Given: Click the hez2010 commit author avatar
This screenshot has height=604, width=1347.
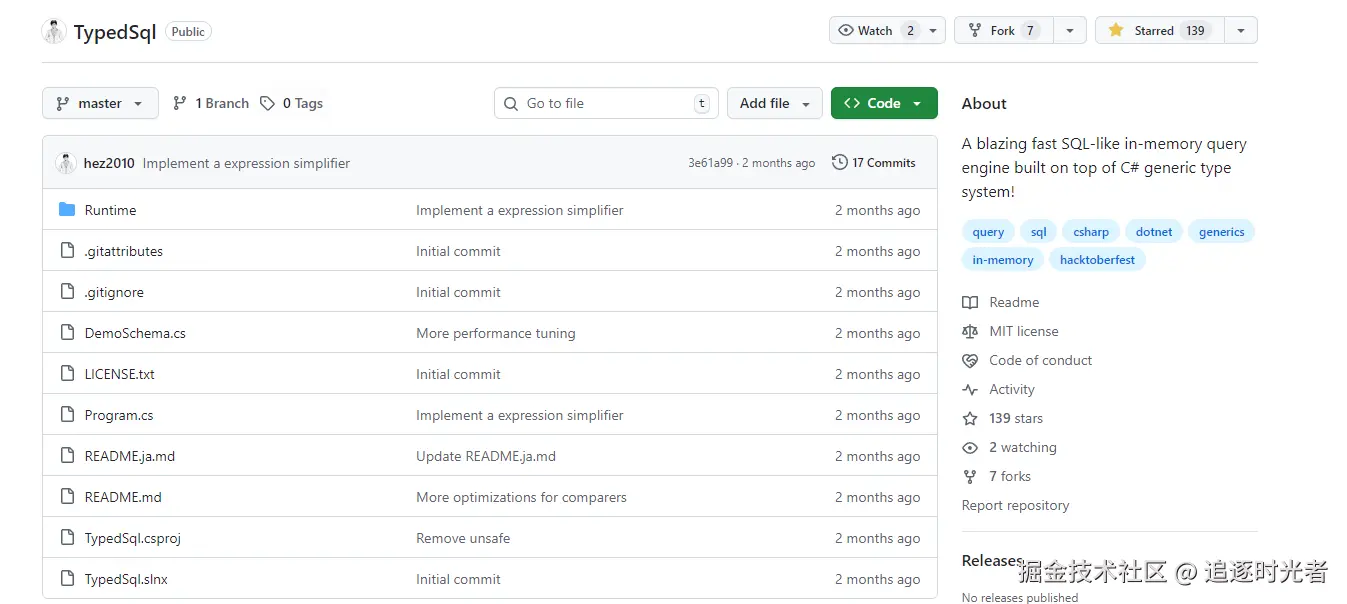Looking at the screenshot, I should (66, 163).
